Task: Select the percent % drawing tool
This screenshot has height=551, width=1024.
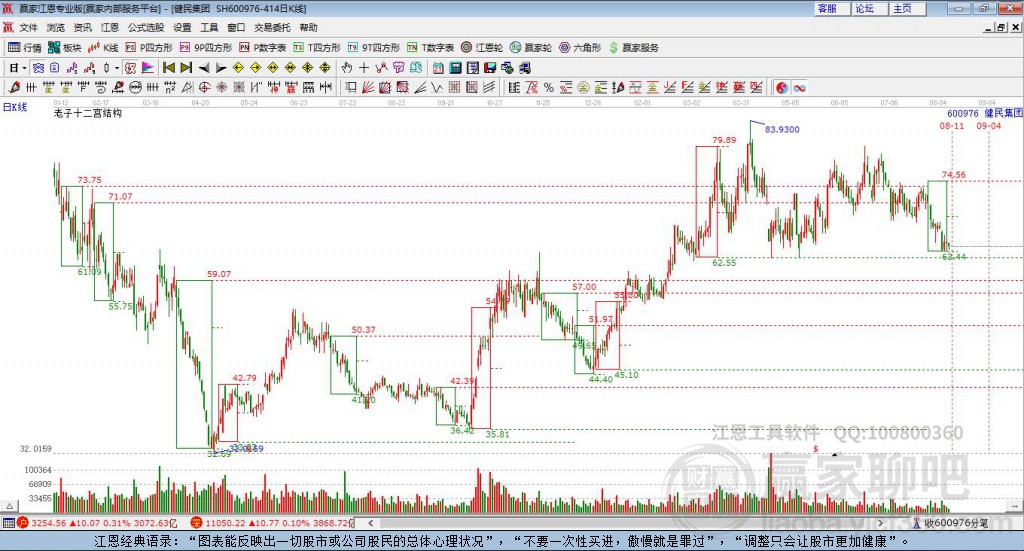Action: 549,87
